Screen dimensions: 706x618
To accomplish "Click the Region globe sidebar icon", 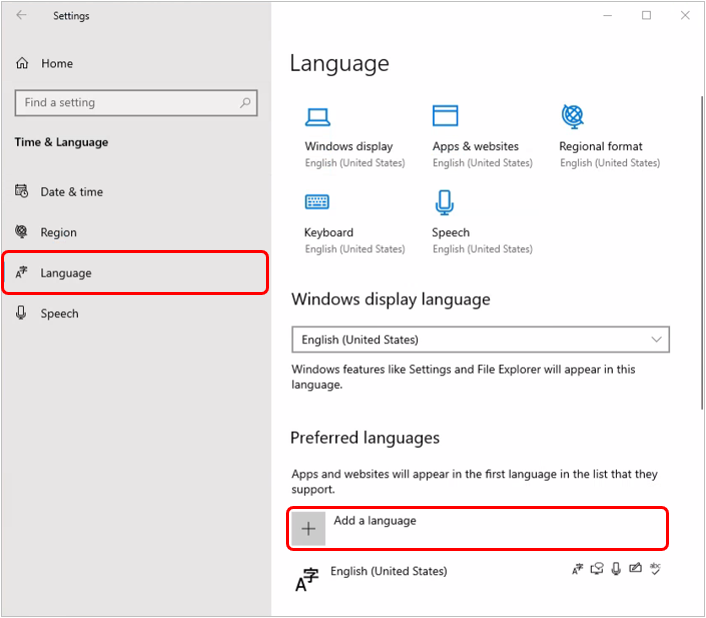I will coord(21,231).
